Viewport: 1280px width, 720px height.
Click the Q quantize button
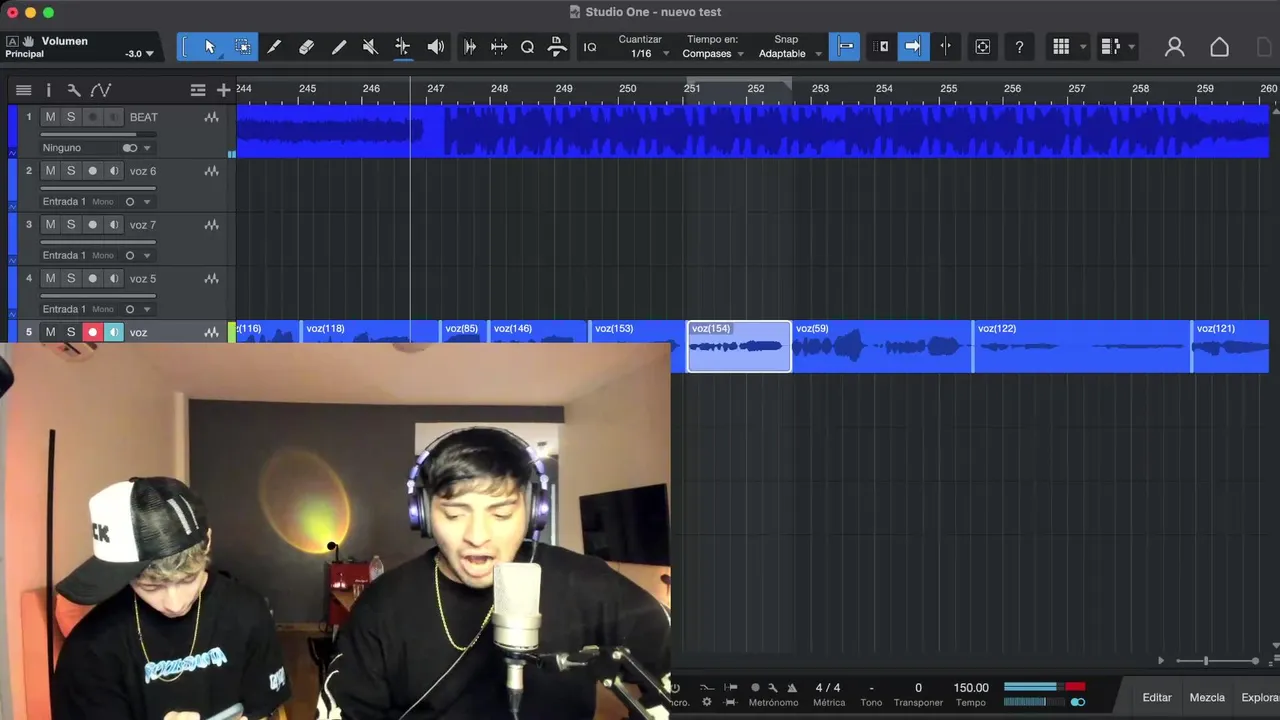(x=527, y=47)
